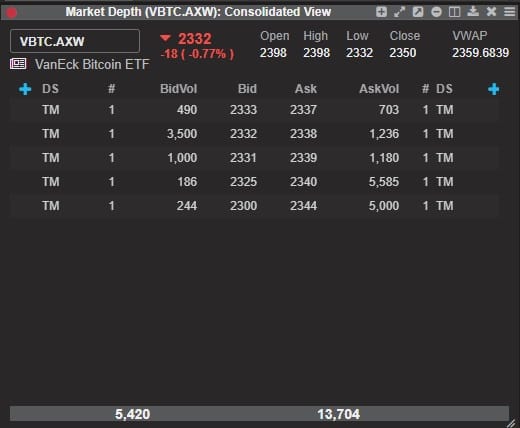Pop out the widget with the arrow-in-box icon
The width and height of the screenshot is (520, 428).
[418, 12]
